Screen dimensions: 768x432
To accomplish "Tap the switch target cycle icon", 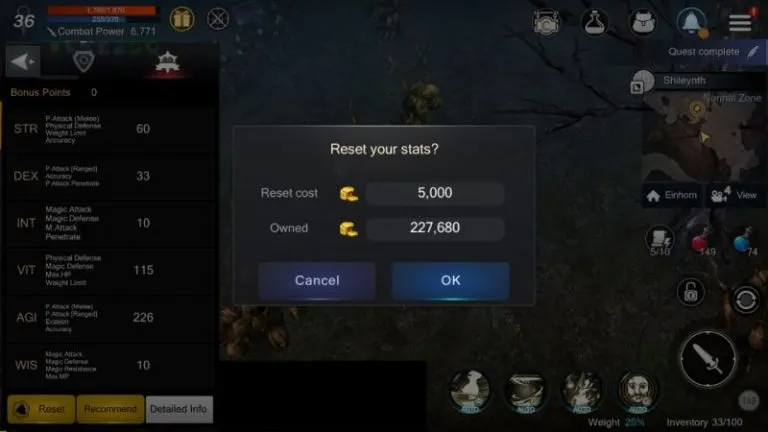I will coord(745,300).
